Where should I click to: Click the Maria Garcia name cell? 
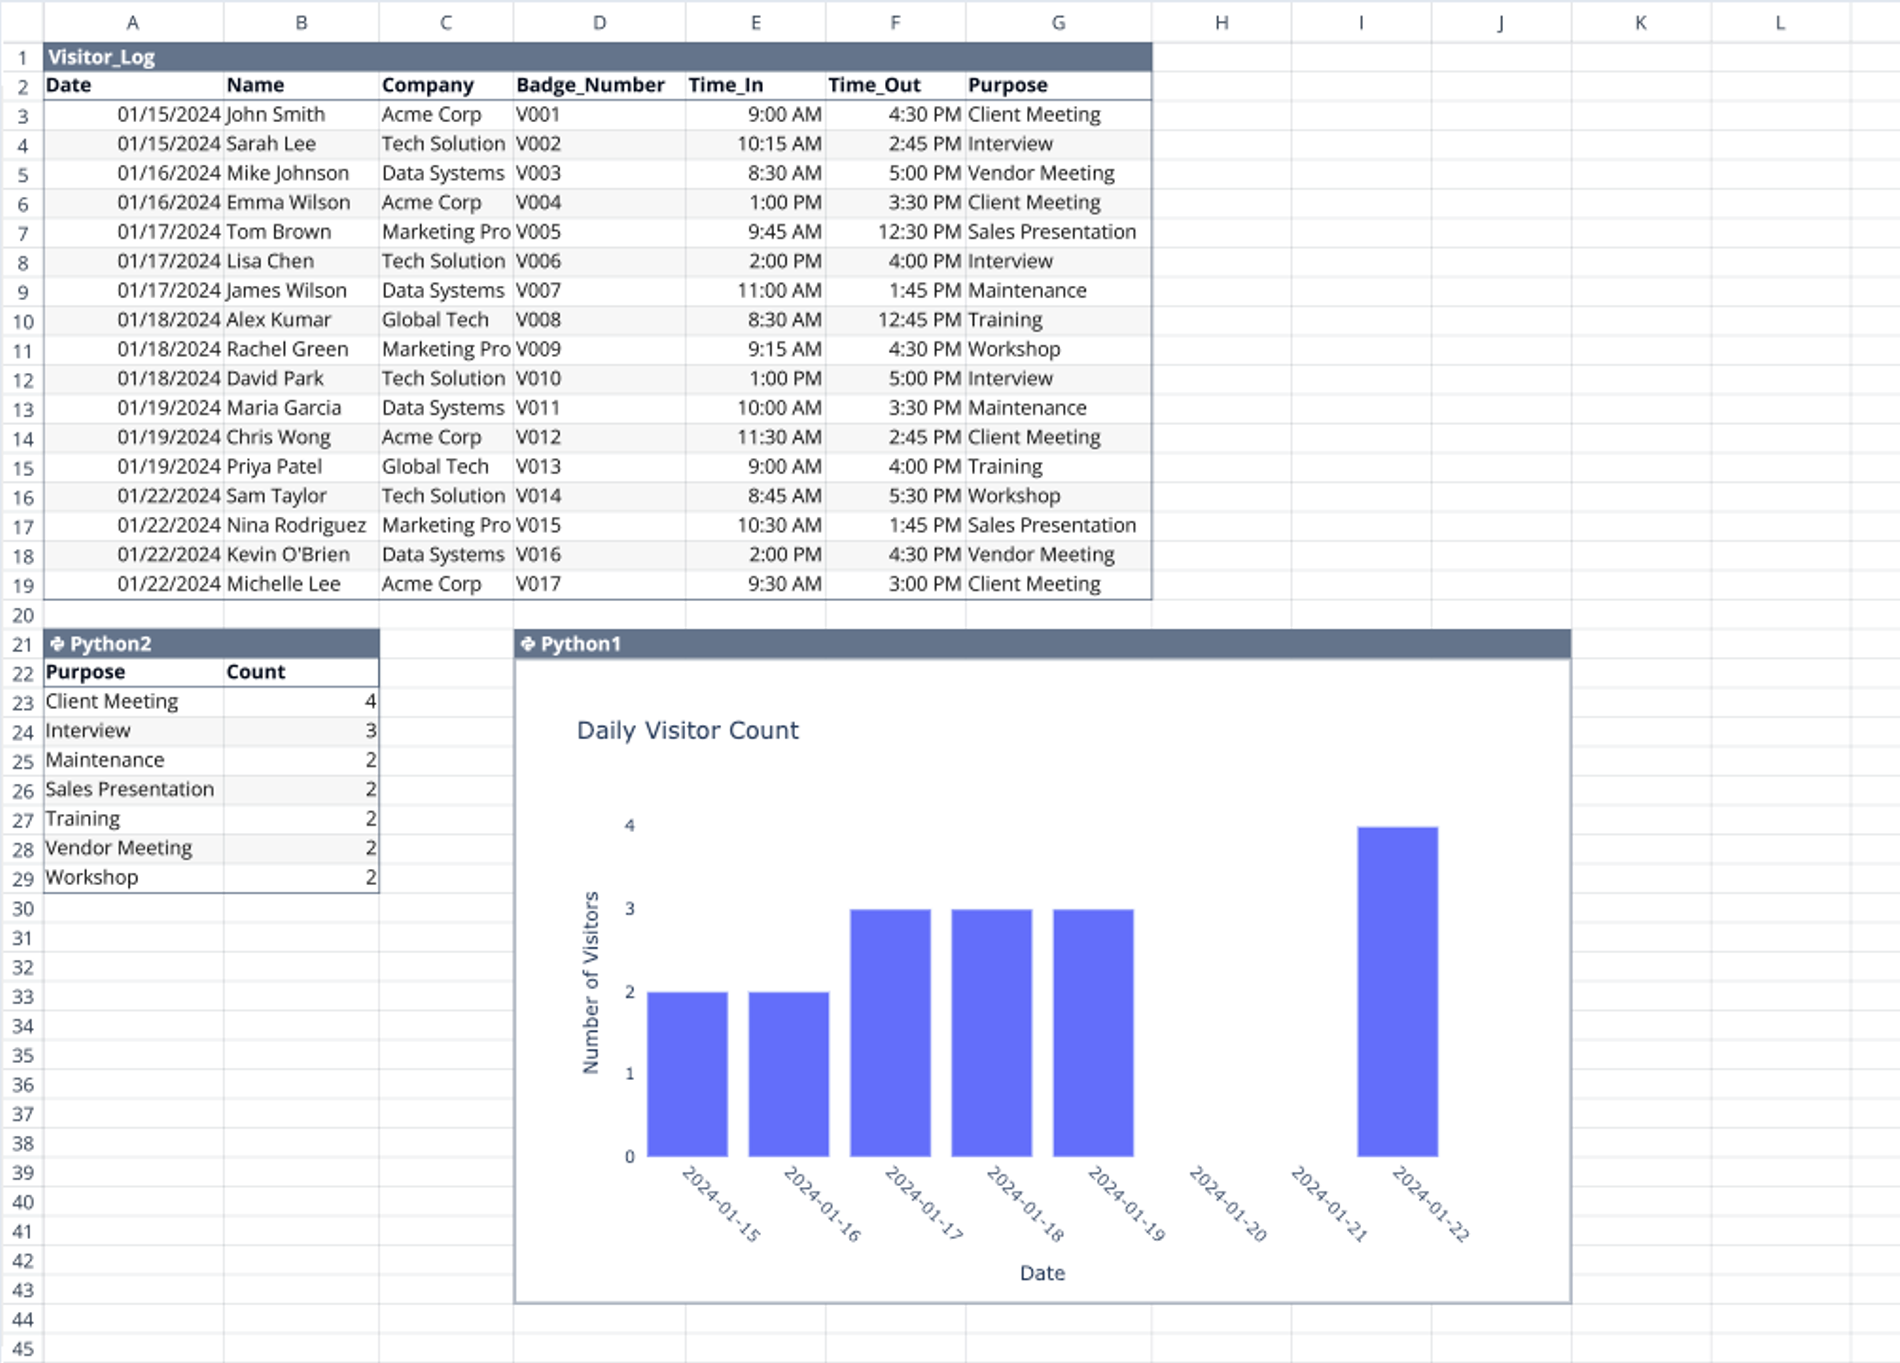301,408
